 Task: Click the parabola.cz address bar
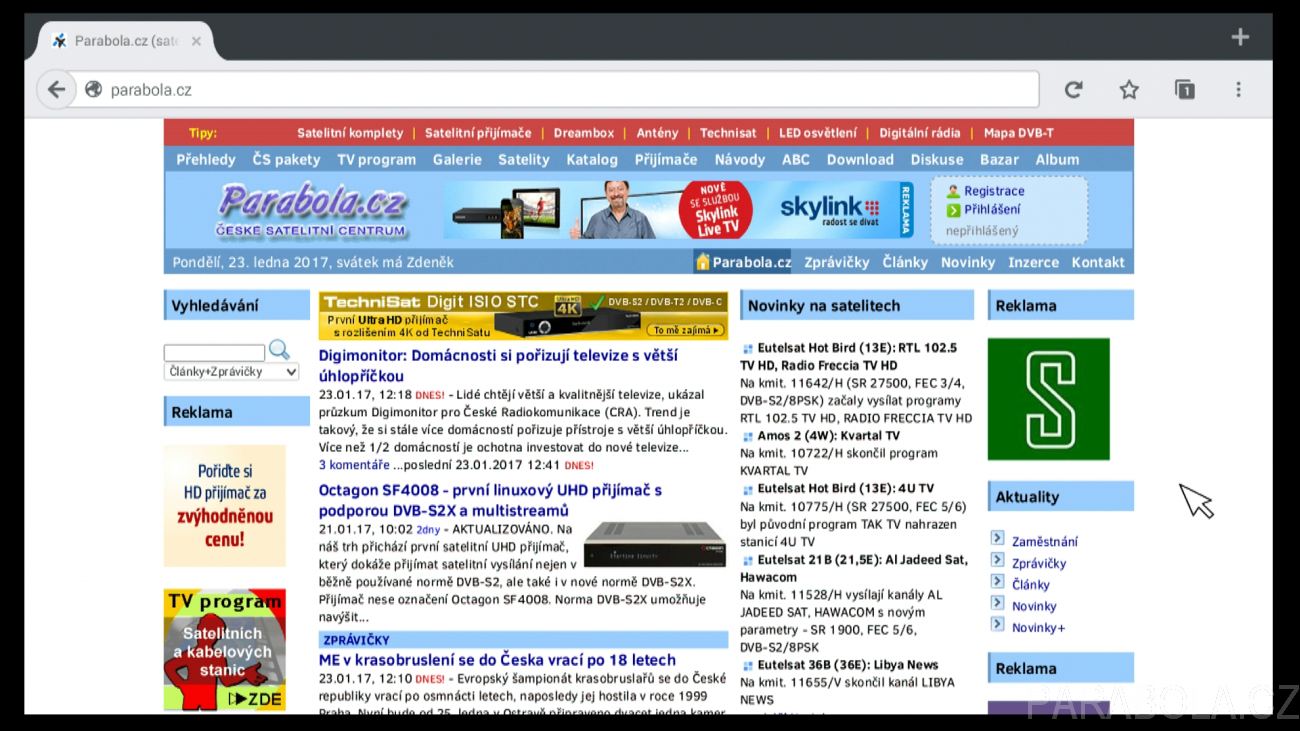555,89
